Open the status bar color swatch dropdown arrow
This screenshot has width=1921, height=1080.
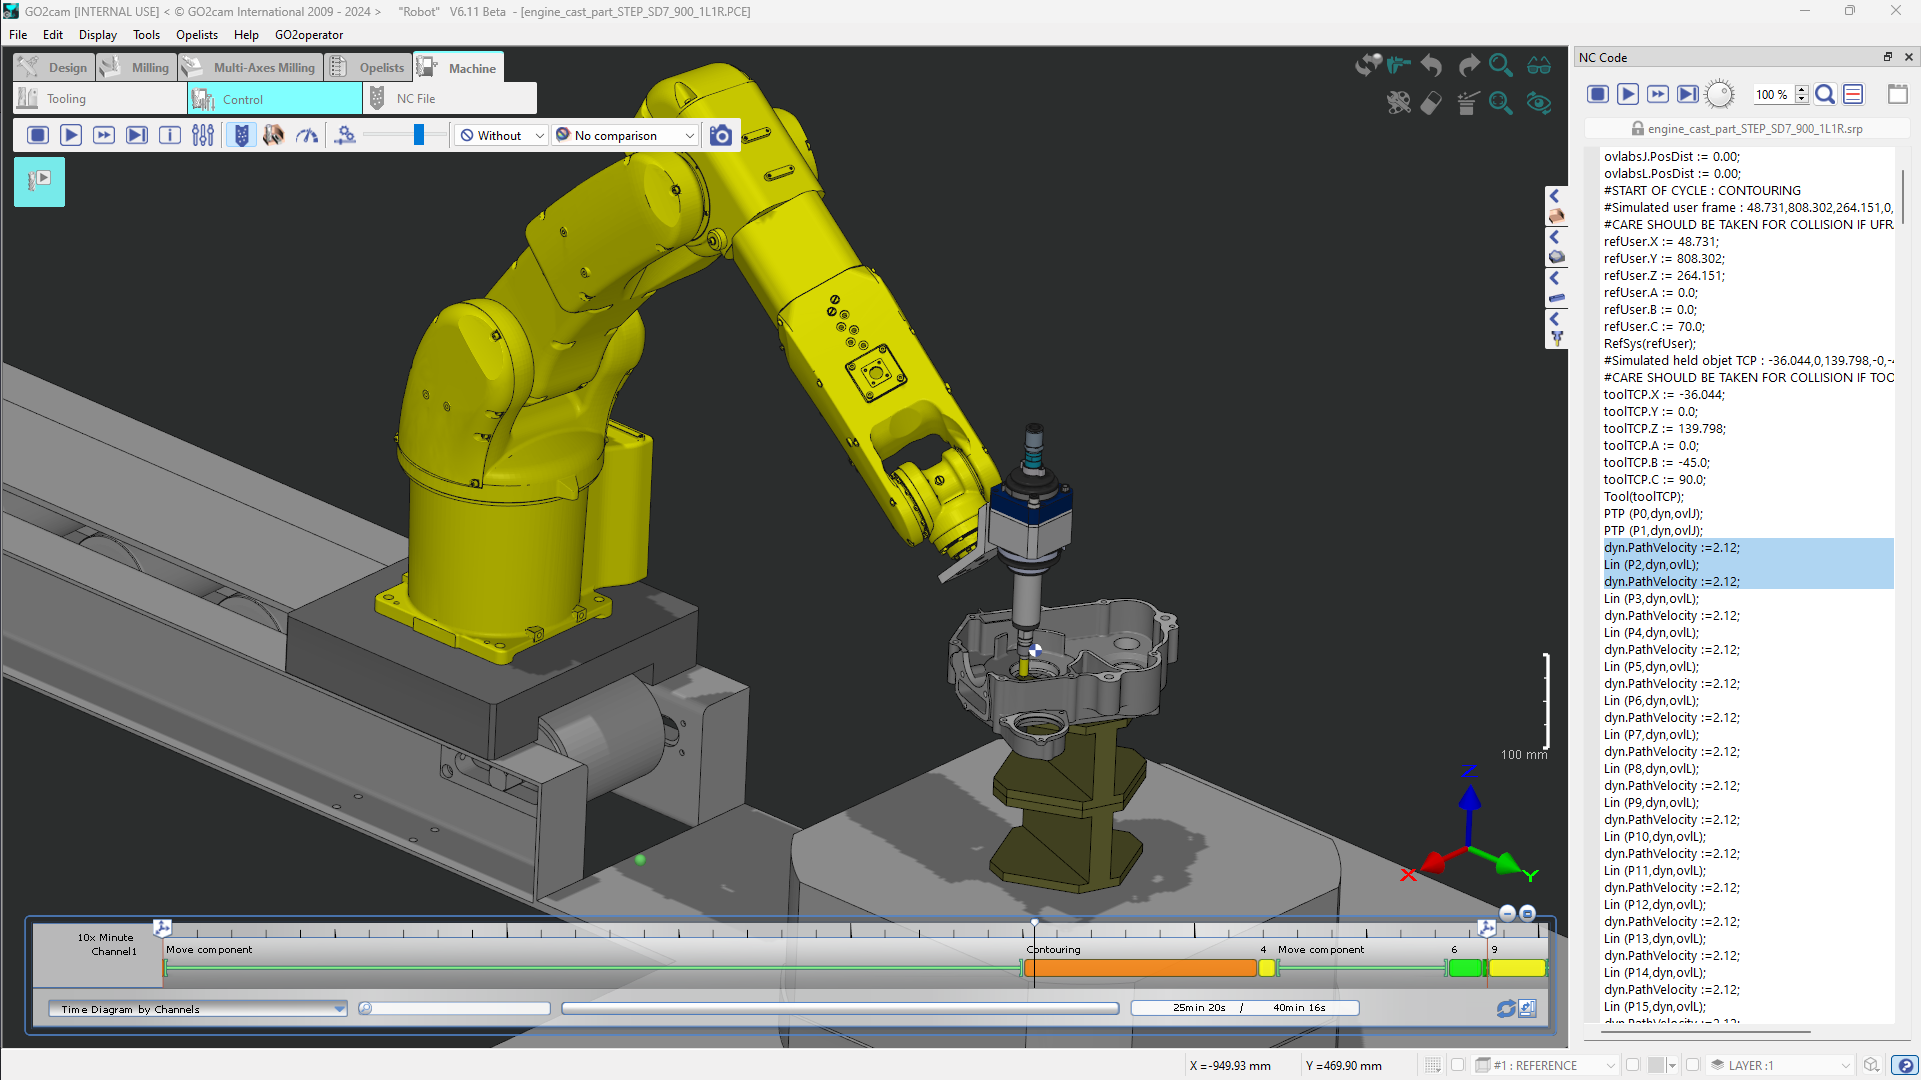1672,1066
